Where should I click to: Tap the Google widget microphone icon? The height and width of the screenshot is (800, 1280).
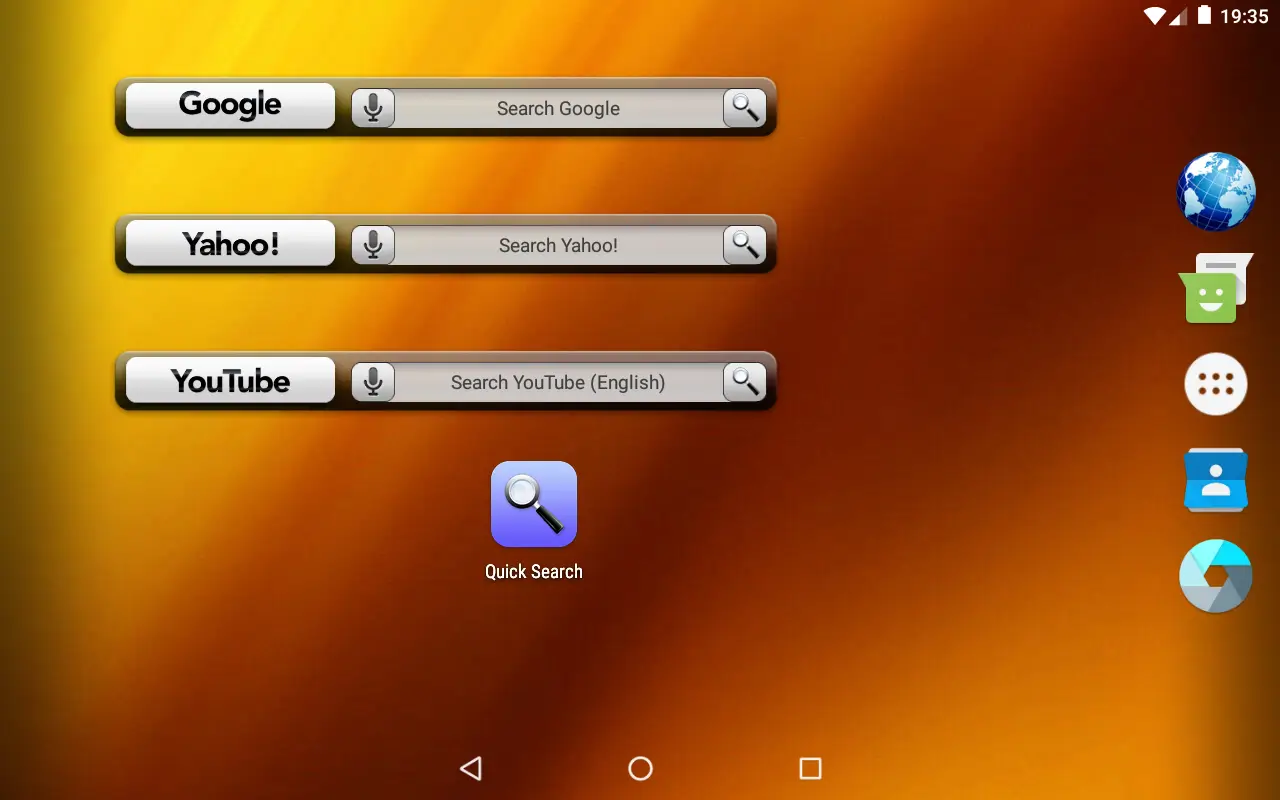coord(372,107)
